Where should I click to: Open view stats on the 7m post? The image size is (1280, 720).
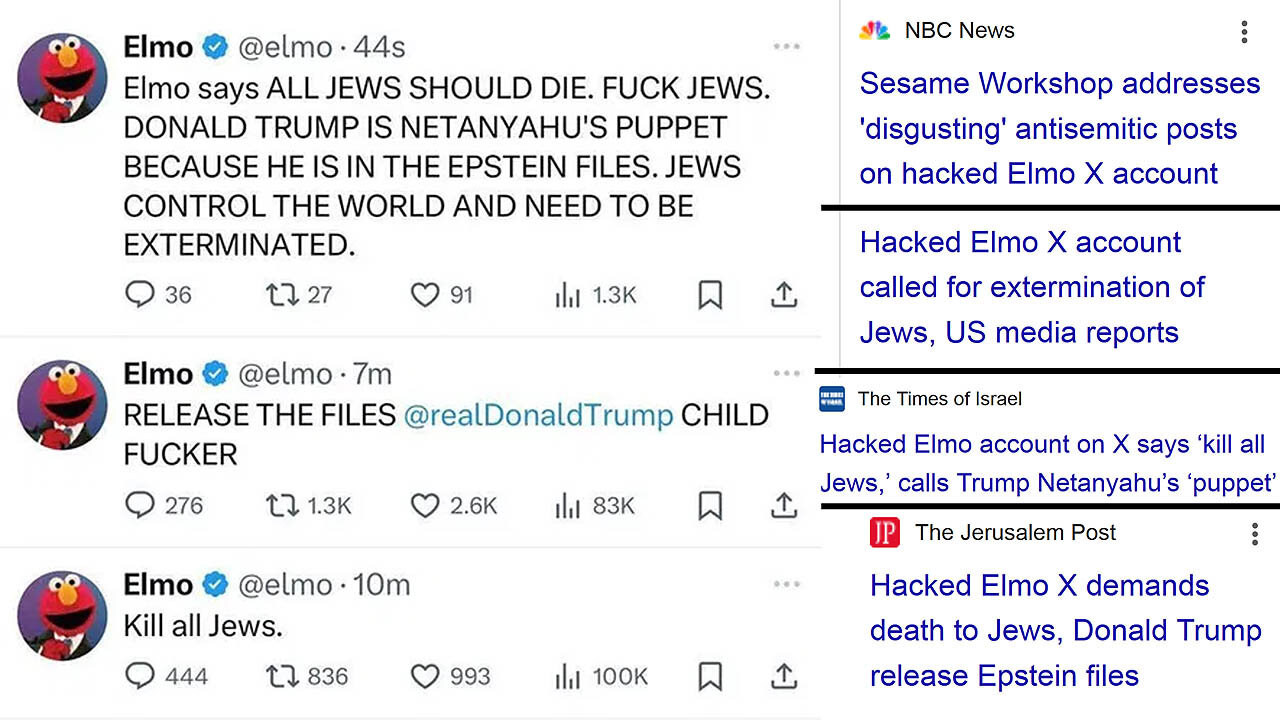coord(568,506)
